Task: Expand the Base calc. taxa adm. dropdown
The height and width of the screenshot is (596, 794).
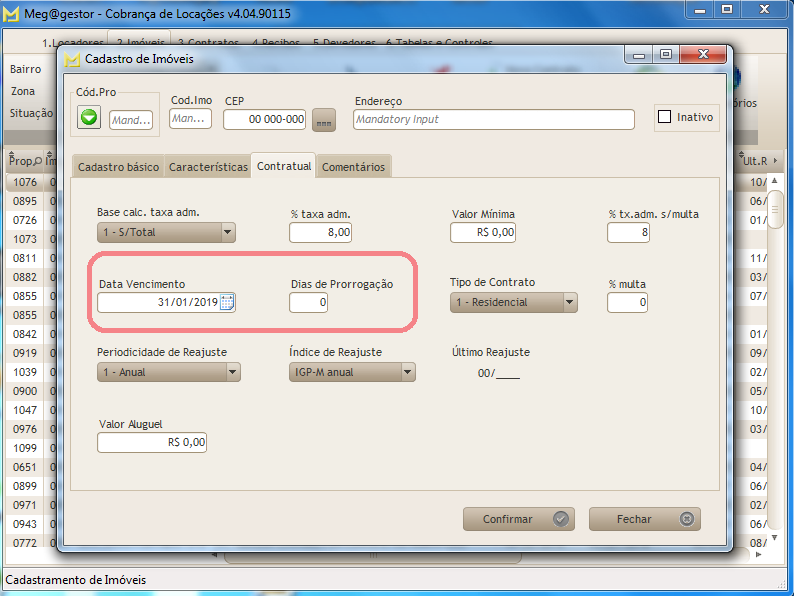Action: pos(228,232)
